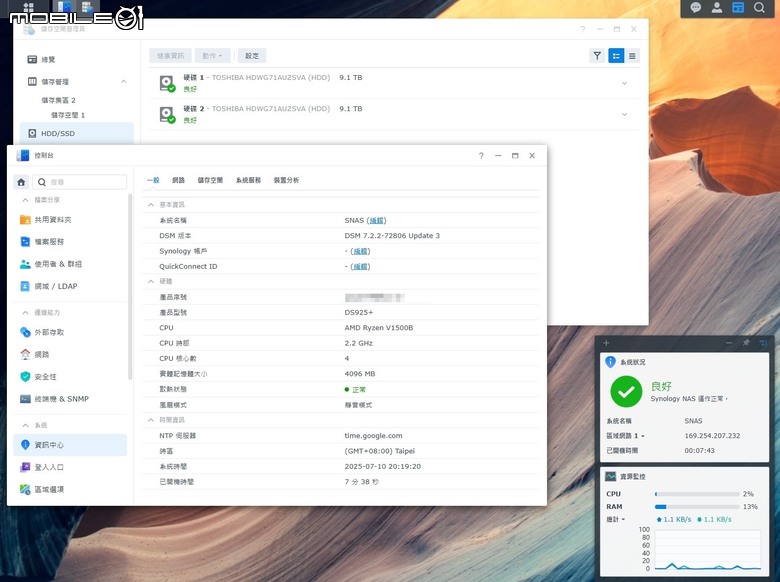Open the notifications chat bubble icon

695,7
